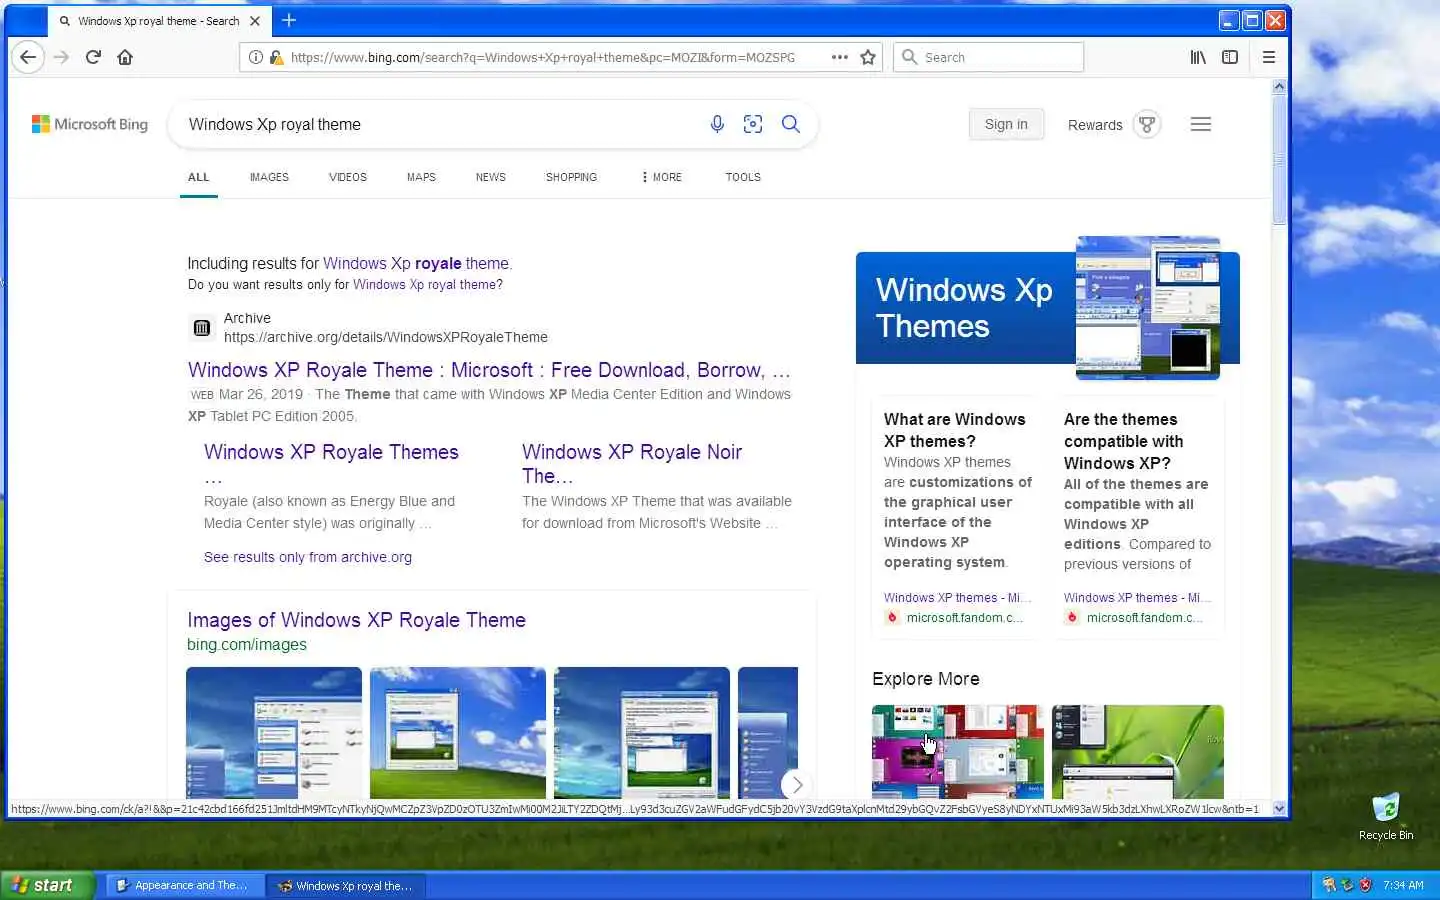Start voice search with microphone icon
The image size is (1440, 900).
click(x=717, y=124)
